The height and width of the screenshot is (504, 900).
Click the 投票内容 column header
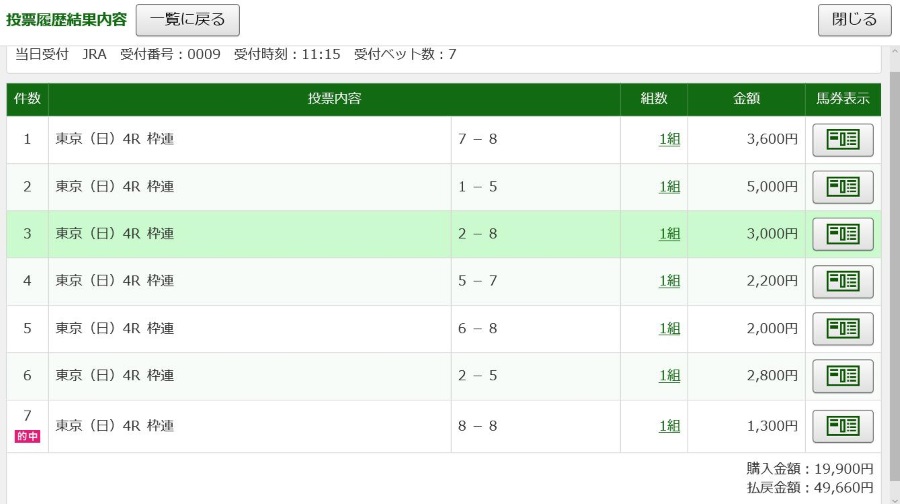pos(334,99)
